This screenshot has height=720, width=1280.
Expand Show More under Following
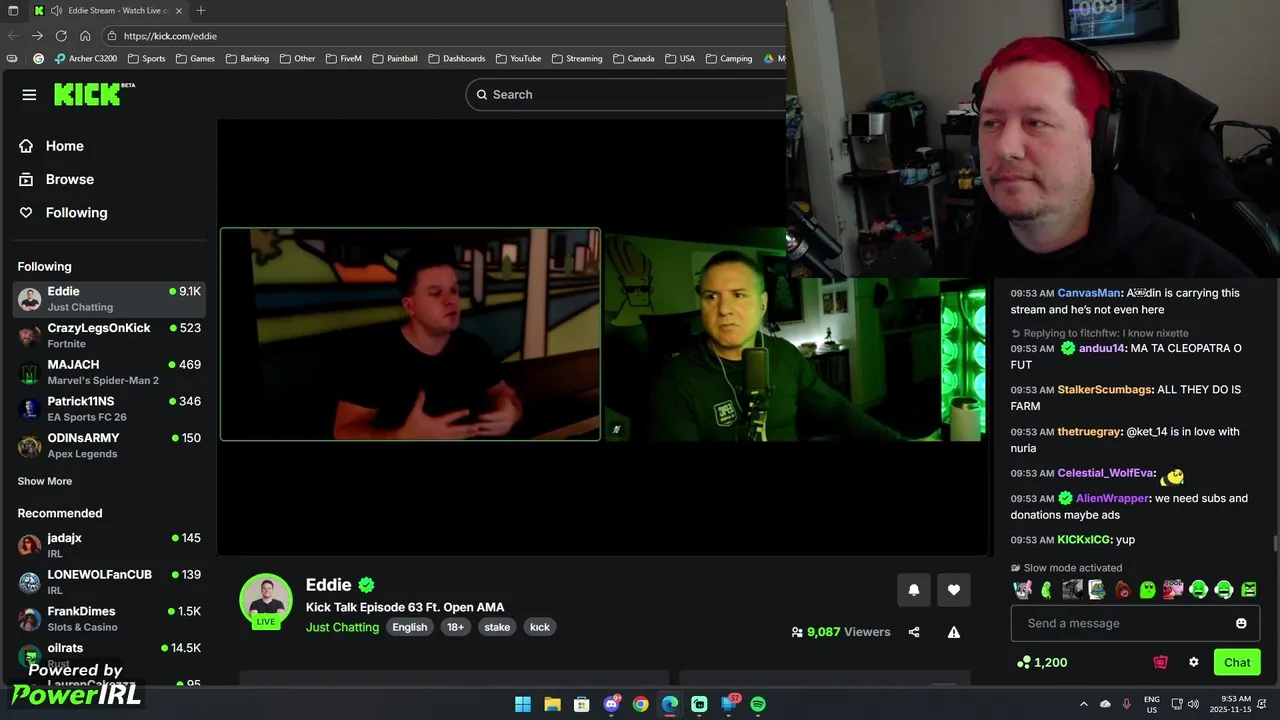pyautogui.click(x=44, y=481)
